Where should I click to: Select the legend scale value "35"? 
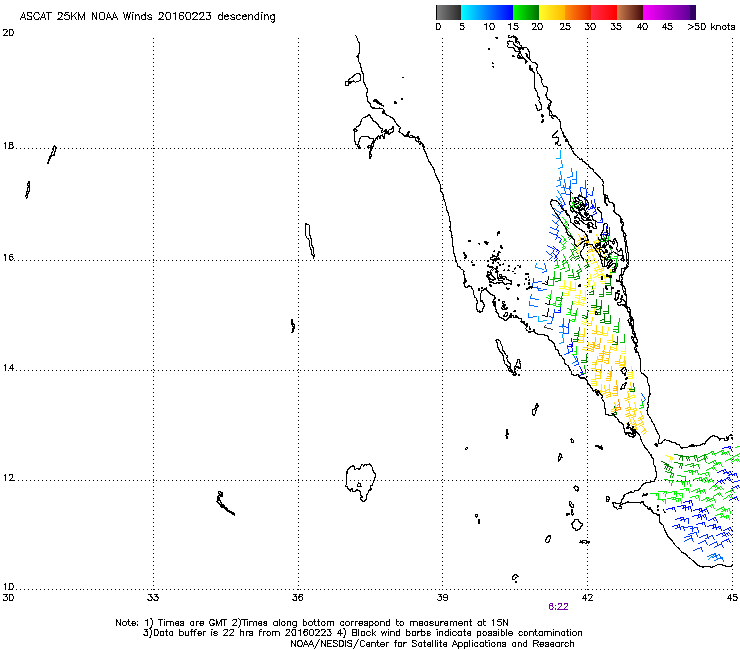616,27
